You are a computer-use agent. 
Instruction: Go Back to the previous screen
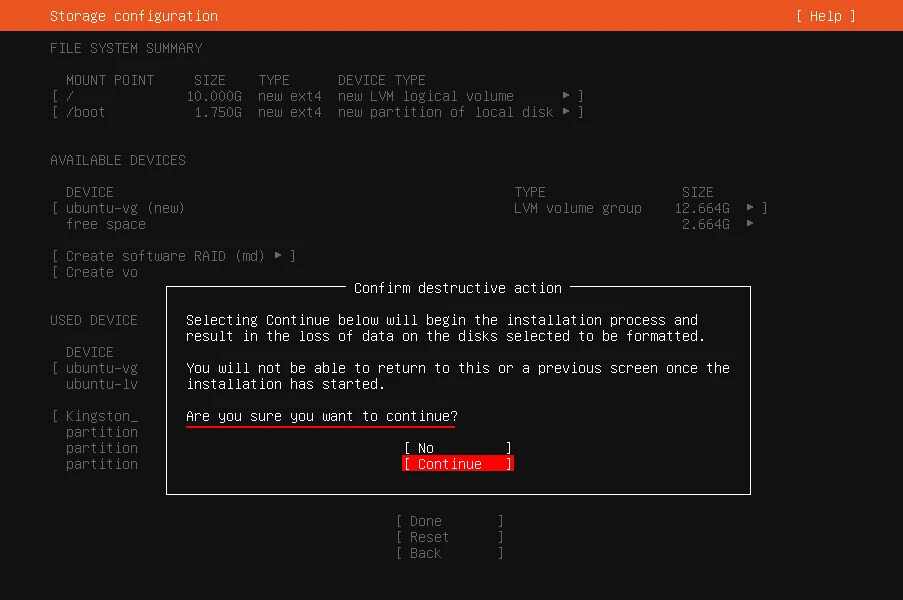click(449, 553)
